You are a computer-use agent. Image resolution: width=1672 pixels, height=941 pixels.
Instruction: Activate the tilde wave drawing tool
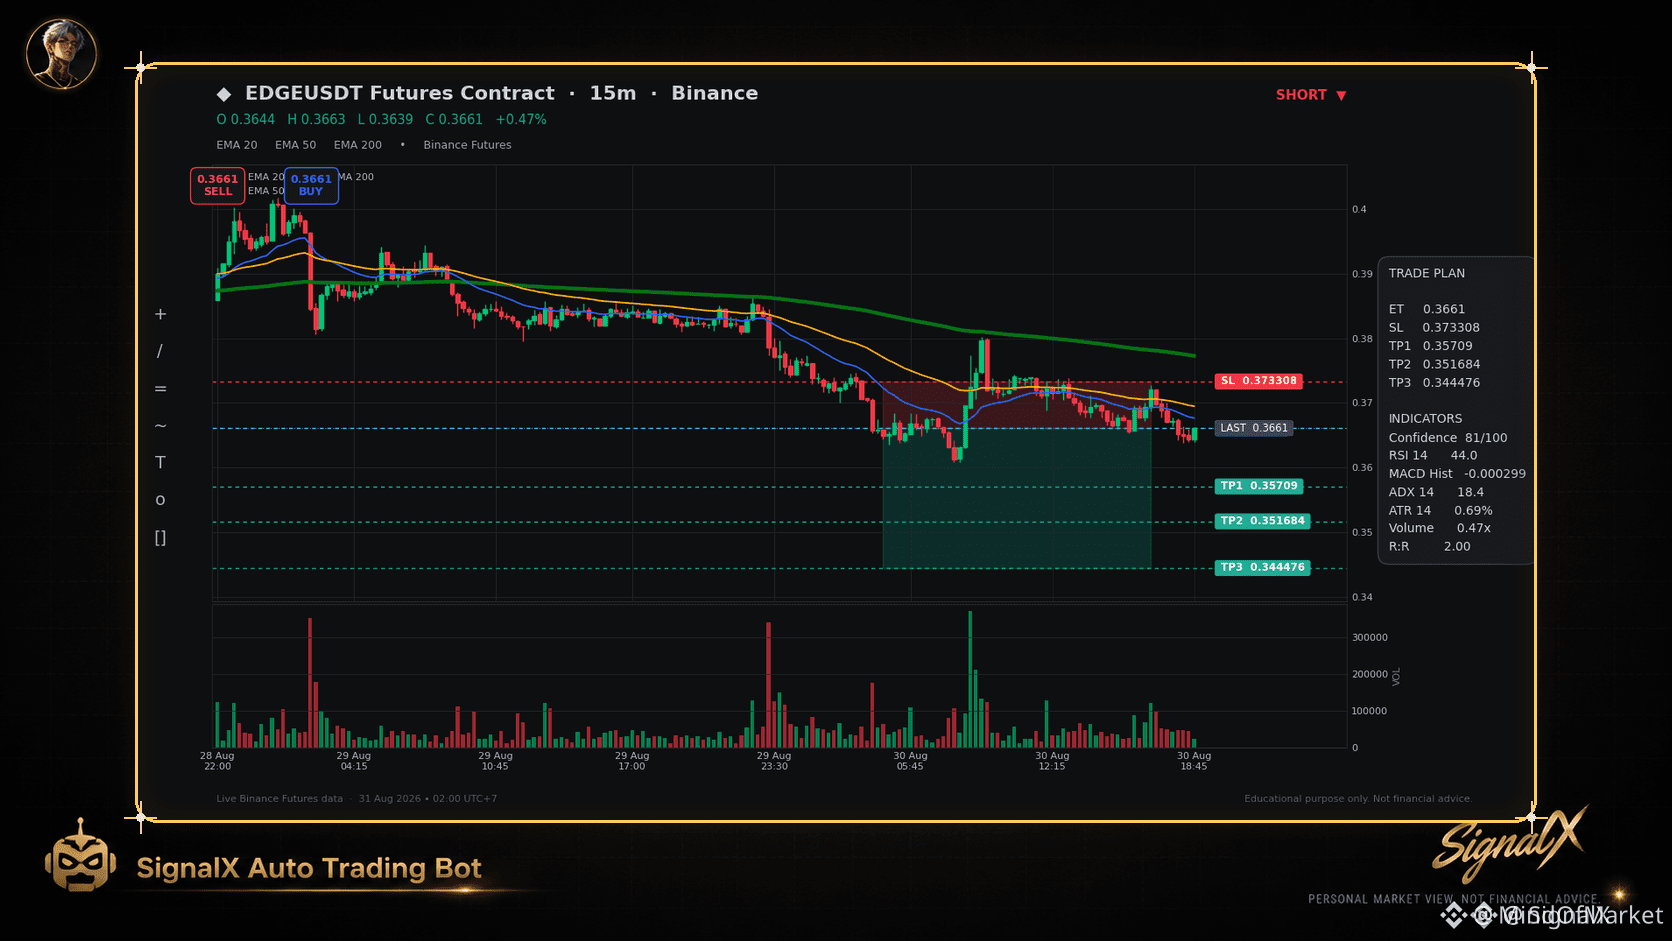pos(160,426)
